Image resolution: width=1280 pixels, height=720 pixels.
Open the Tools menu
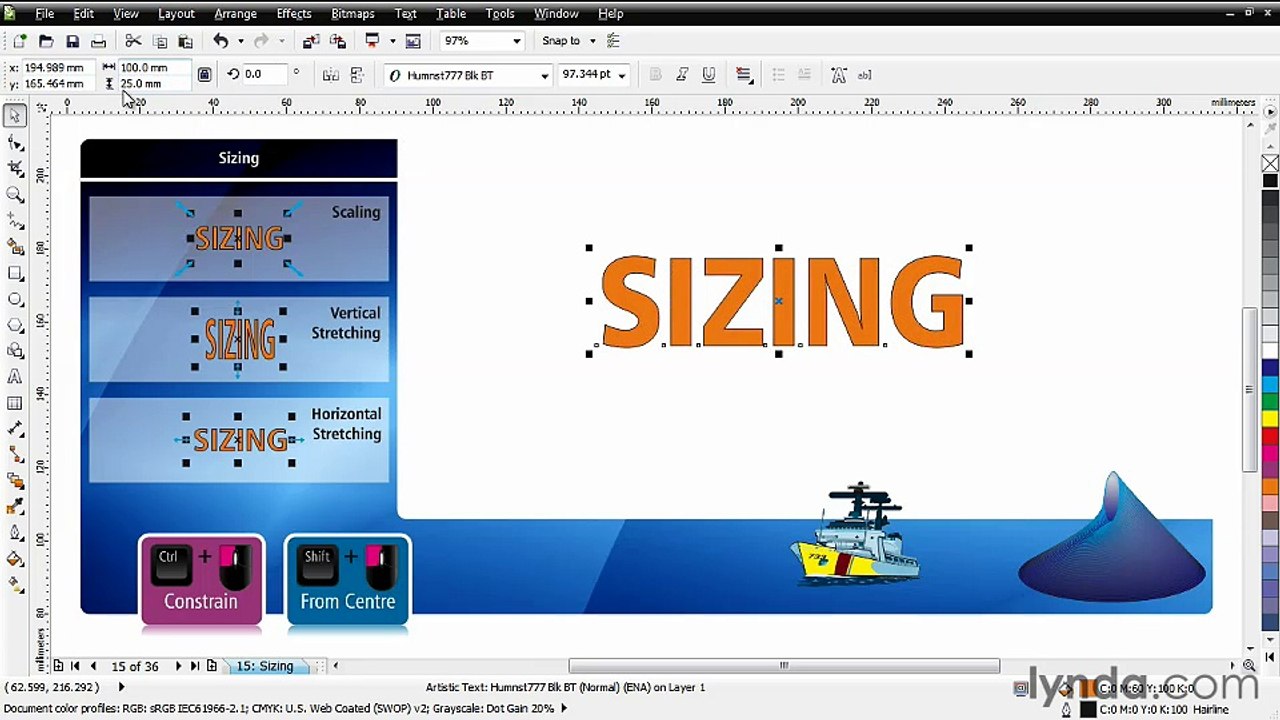pos(500,13)
